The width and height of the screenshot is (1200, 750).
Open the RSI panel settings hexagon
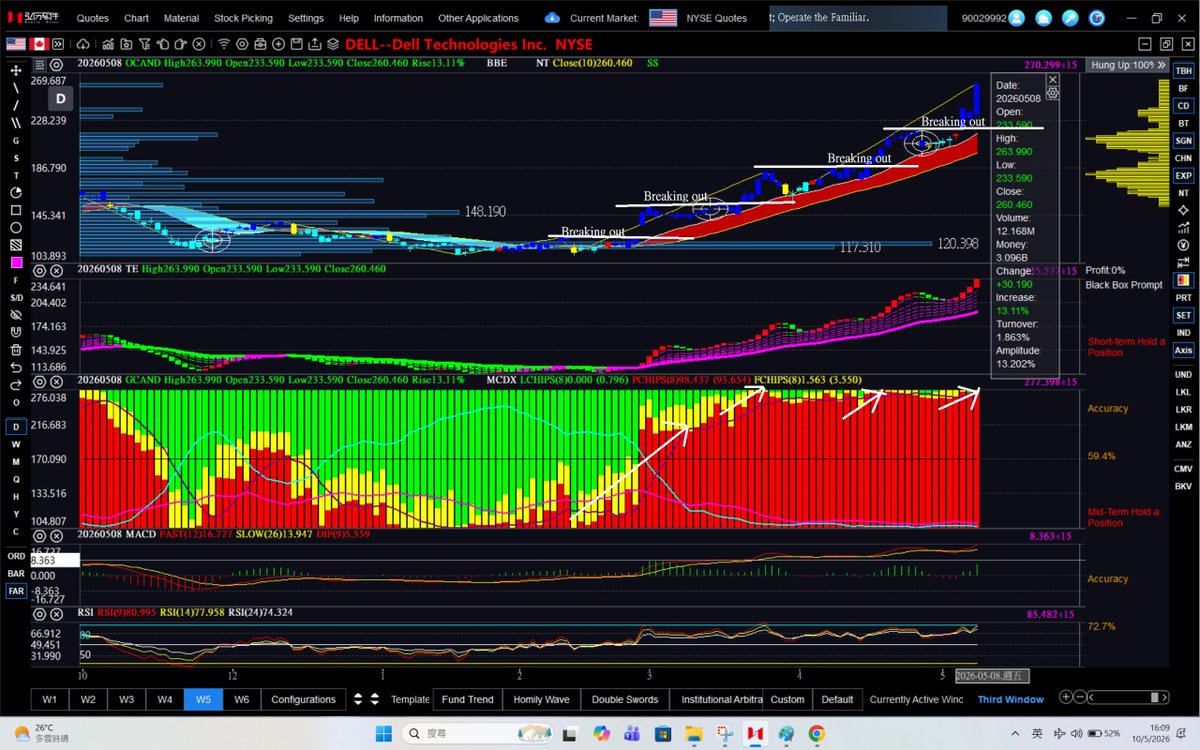(40, 613)
